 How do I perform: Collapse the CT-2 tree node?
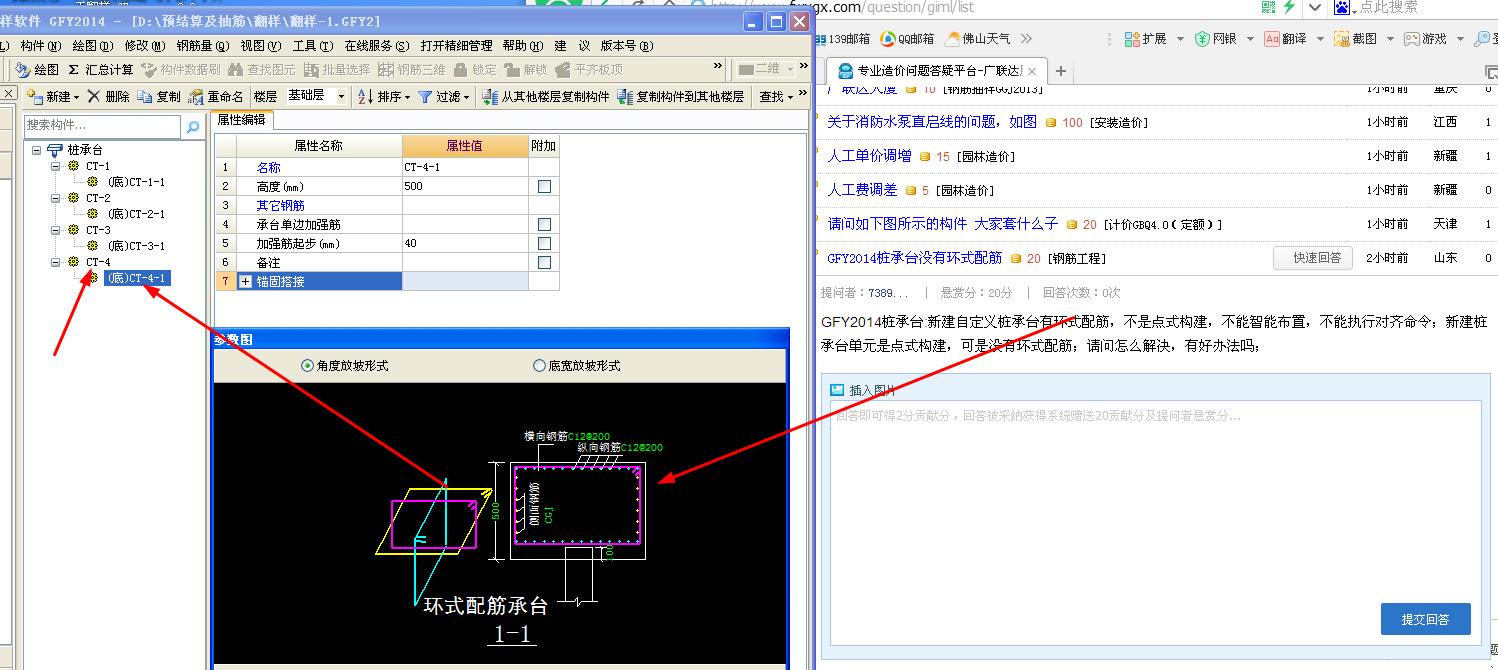[x=57, y=198]
